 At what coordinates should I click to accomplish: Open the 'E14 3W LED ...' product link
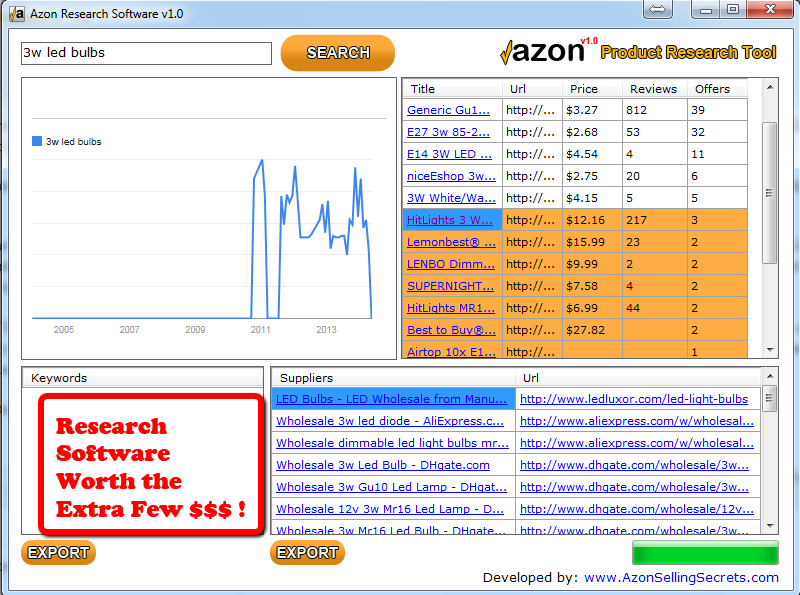[449, 154]
